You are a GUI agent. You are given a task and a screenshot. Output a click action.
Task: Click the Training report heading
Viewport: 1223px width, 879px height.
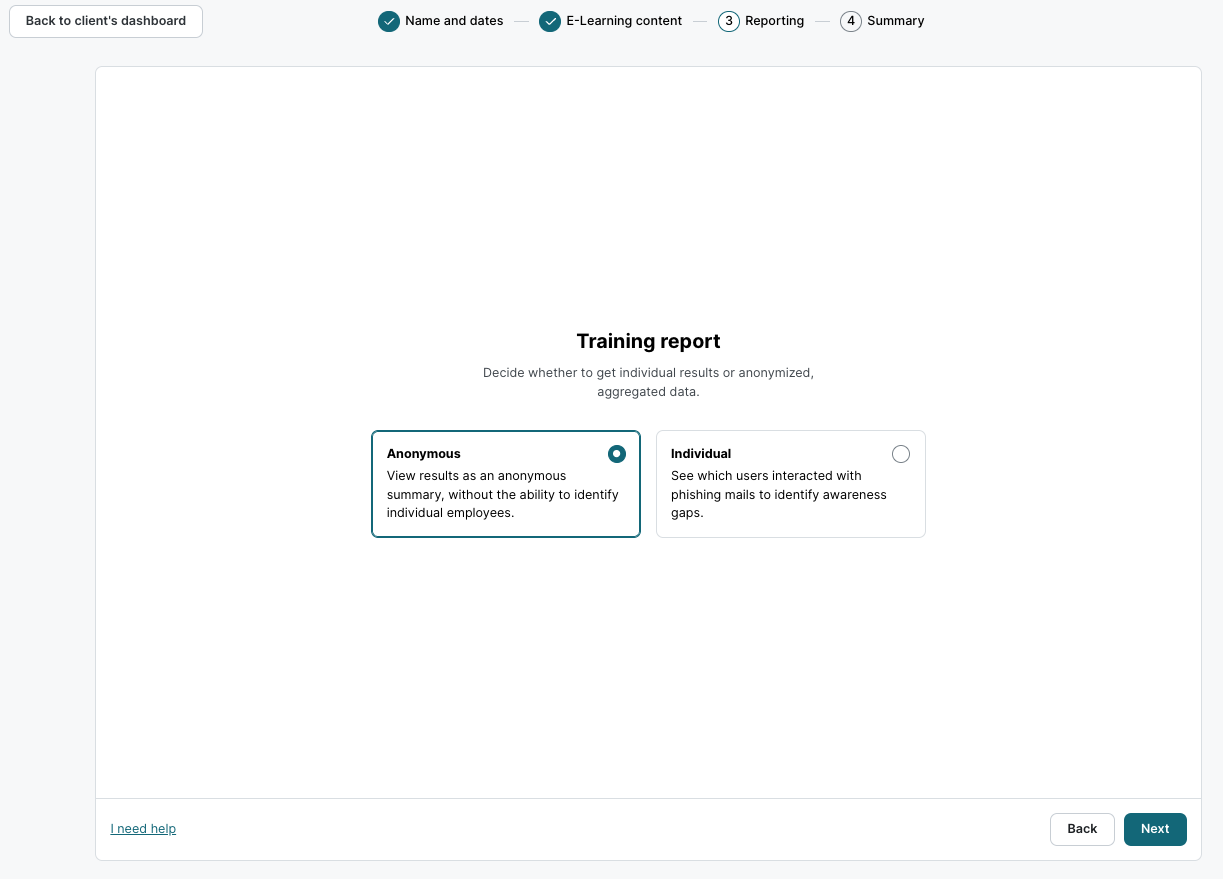pyautogui.click(x=648, y=341)
